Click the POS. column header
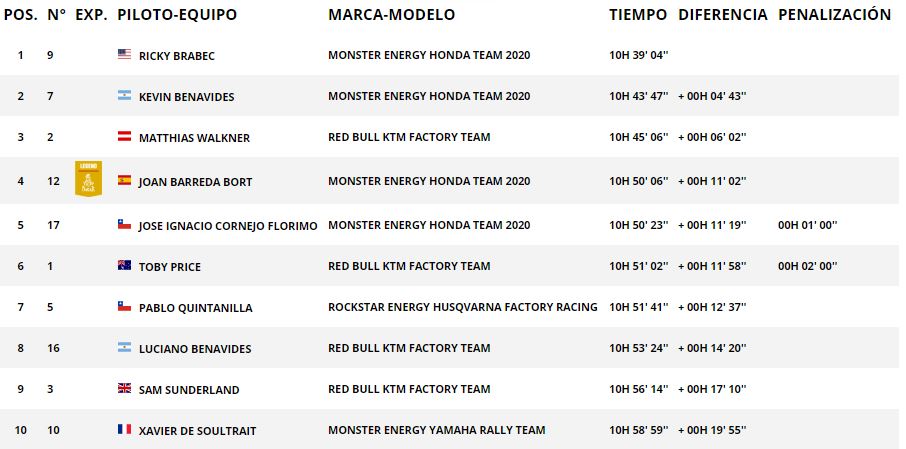The image size is (906, 449). coord(20,15)
